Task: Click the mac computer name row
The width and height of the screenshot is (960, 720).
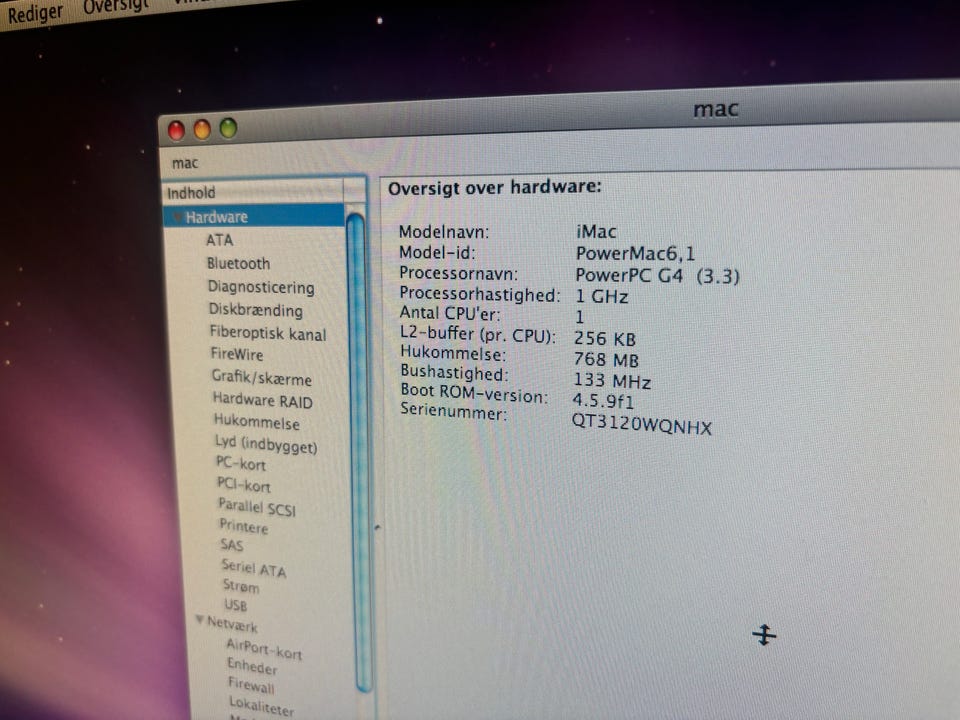Action: coord(185,163)
